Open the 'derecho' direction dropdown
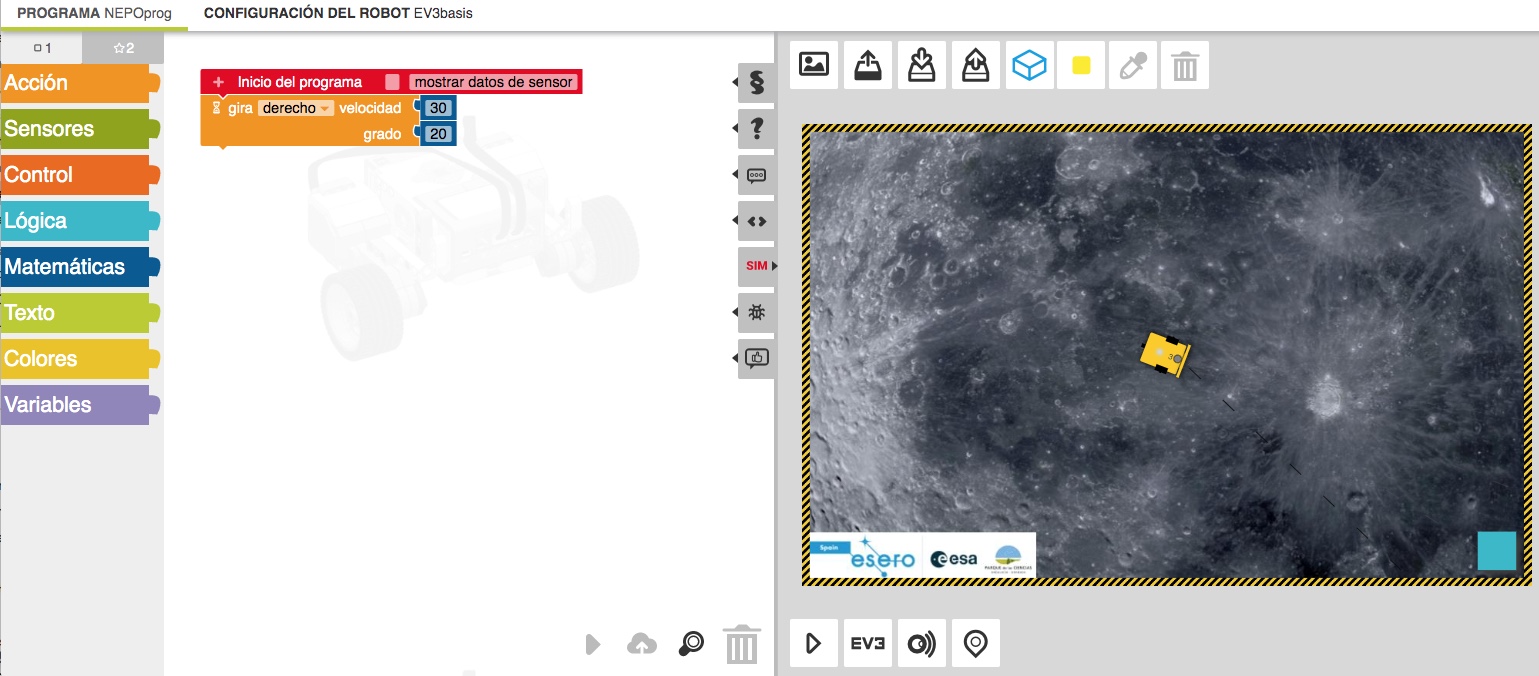 pyautogui.click(x=296, y=108)
